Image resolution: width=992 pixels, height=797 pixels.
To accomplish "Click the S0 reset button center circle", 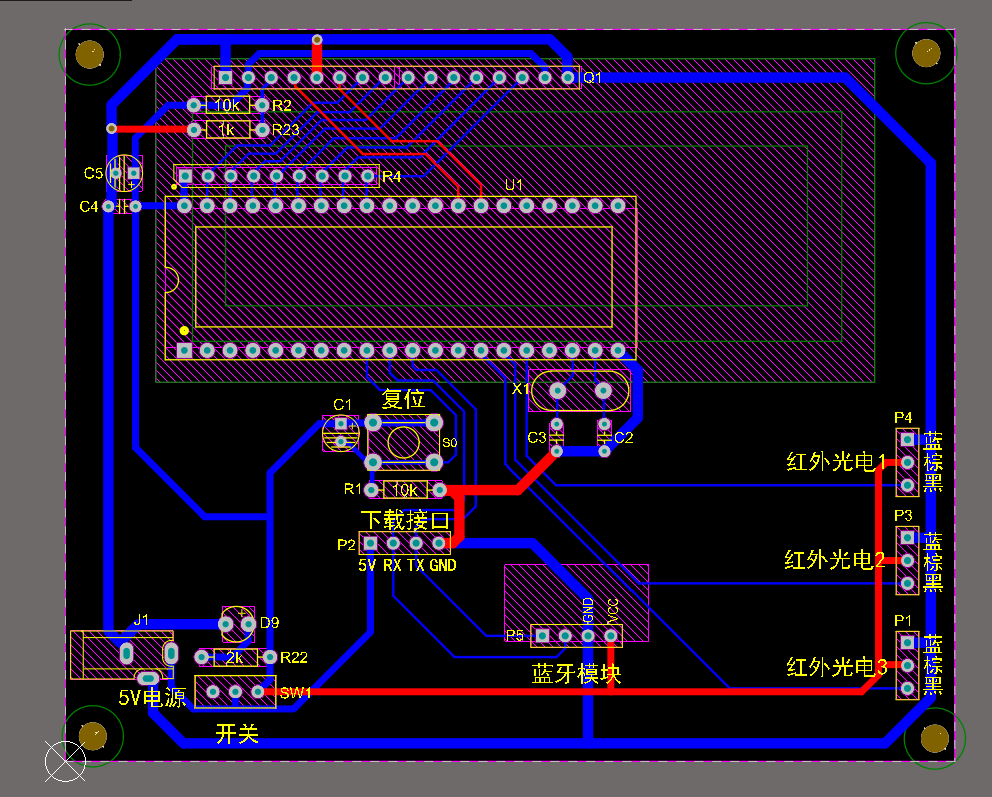I will (404, 442).
